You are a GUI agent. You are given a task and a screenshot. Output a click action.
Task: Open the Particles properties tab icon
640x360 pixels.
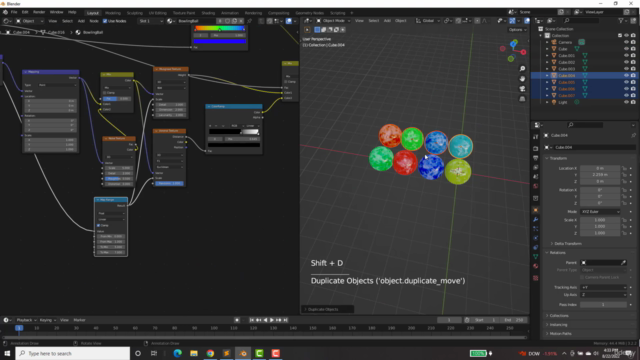pos(536,229)
